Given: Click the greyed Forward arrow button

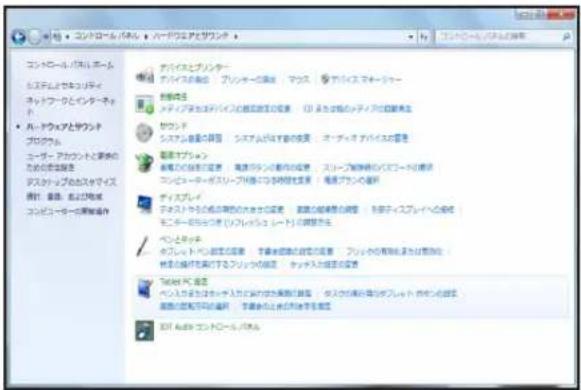Looking at the screenshot, I should click(34, 37).
